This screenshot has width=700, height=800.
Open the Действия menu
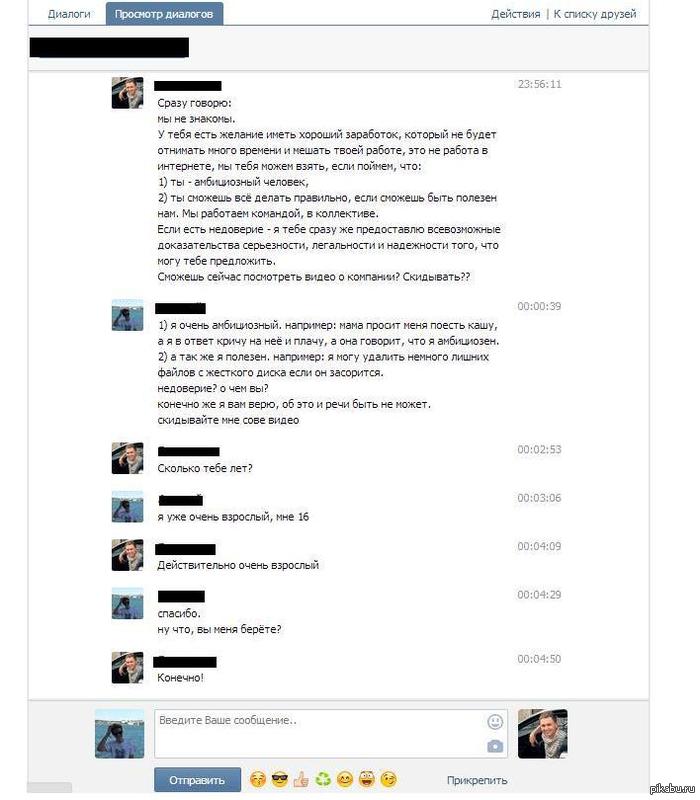point(515,14)
